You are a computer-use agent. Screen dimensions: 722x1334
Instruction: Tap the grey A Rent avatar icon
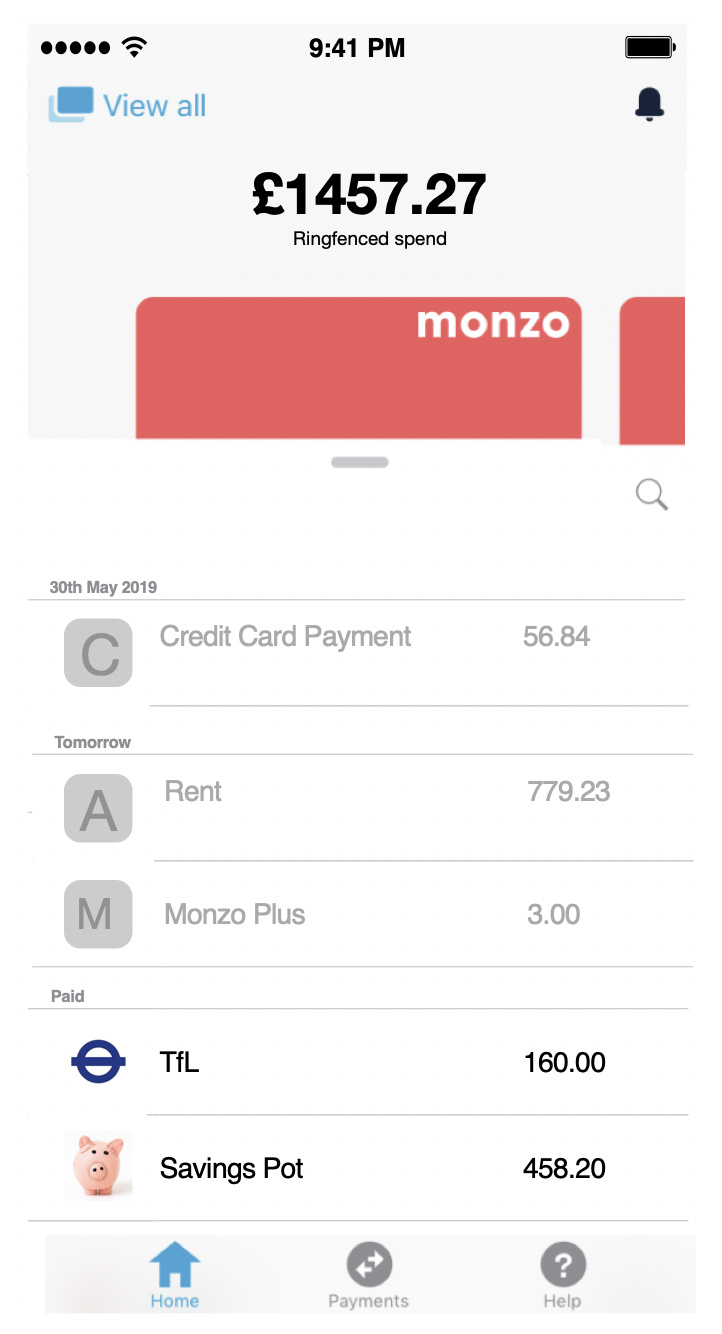(98, 808)
